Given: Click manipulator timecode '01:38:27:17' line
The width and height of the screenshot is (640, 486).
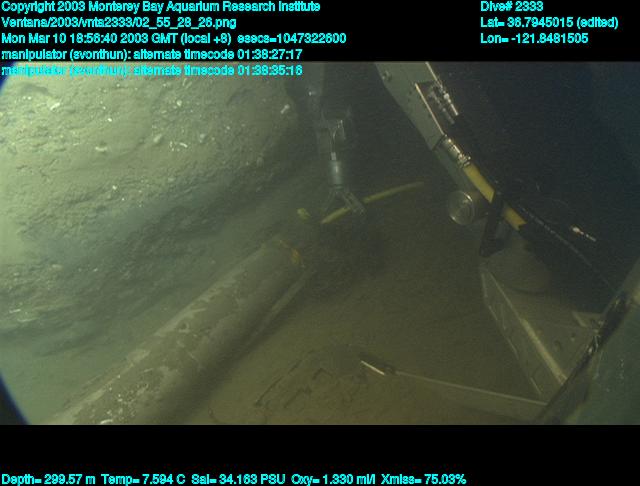Looking at the screenshot, I should click(x=152, y=55).
